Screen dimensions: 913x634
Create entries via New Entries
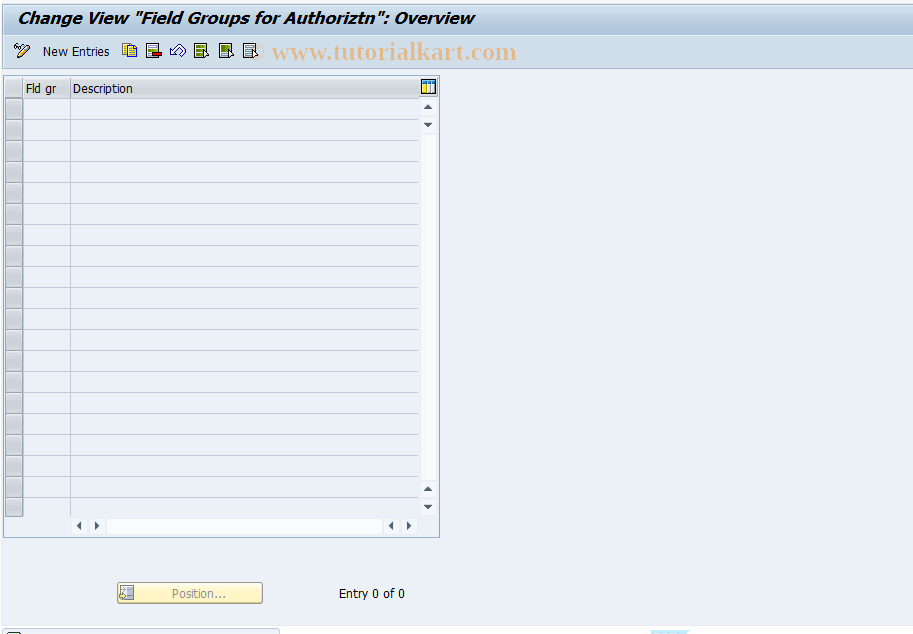coord(76,51)
